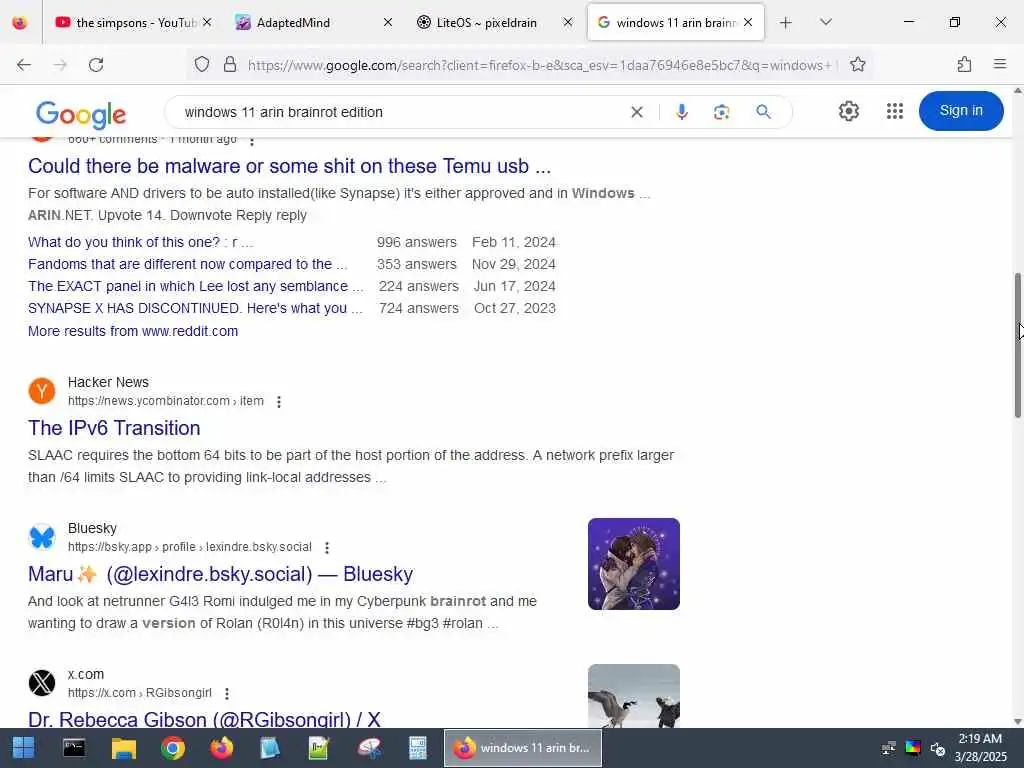Viewport: 1024px width, 768px height.
Task: Open More results from www.reddit.com
Action: click(x=133, y=331)
